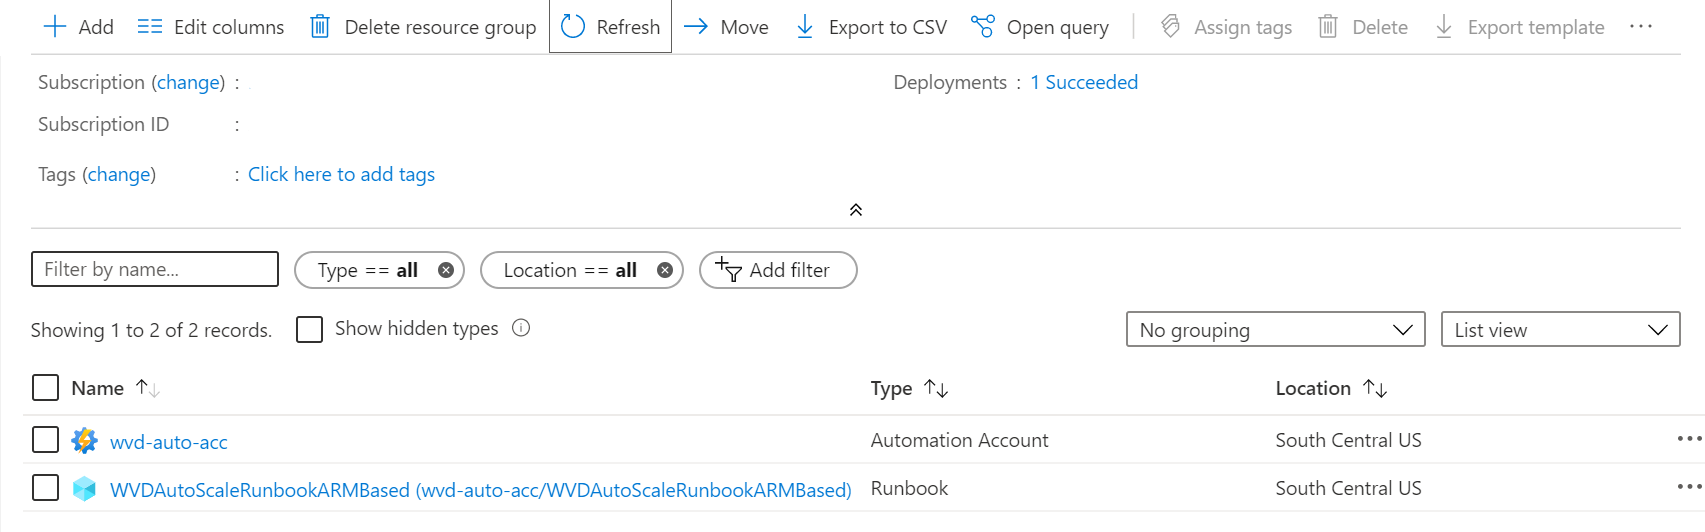Check the select-all checkbox beside Name header
Screen dimensions: 1705x532
click(46, 388)
